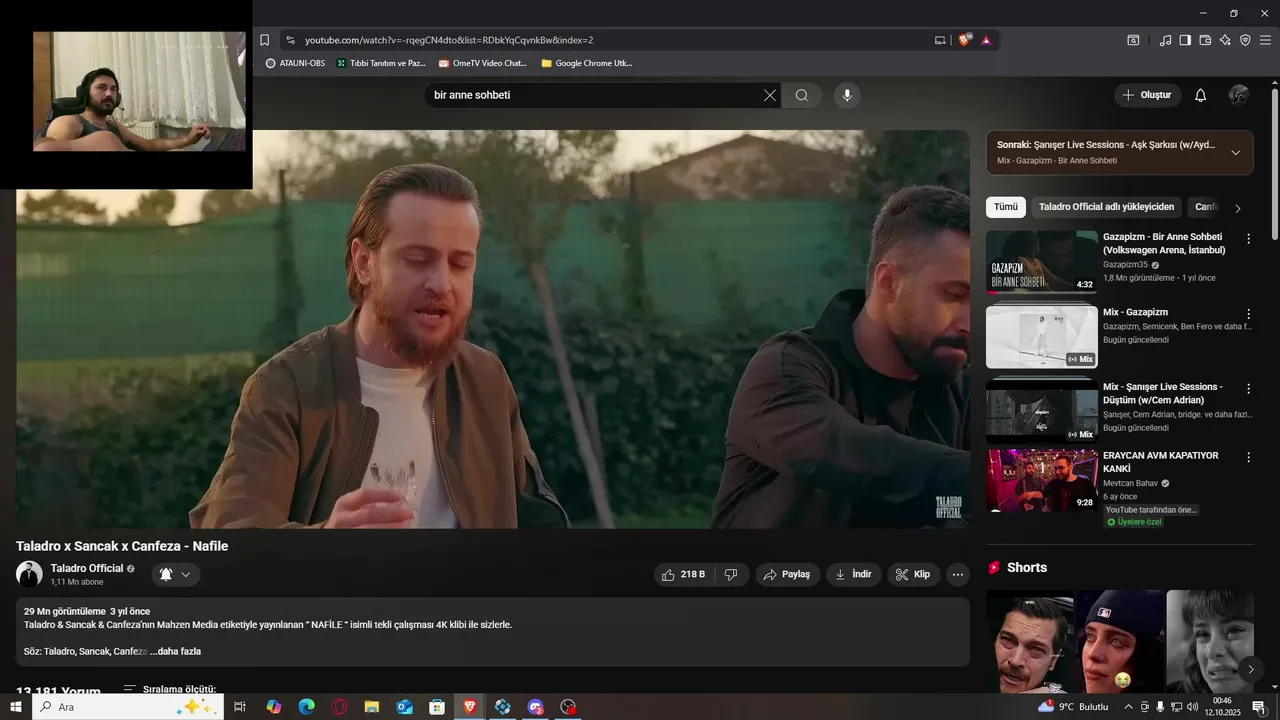
Task: Open options menu for Şanışer Live Sessions mix
Action: coord(1248,388)
